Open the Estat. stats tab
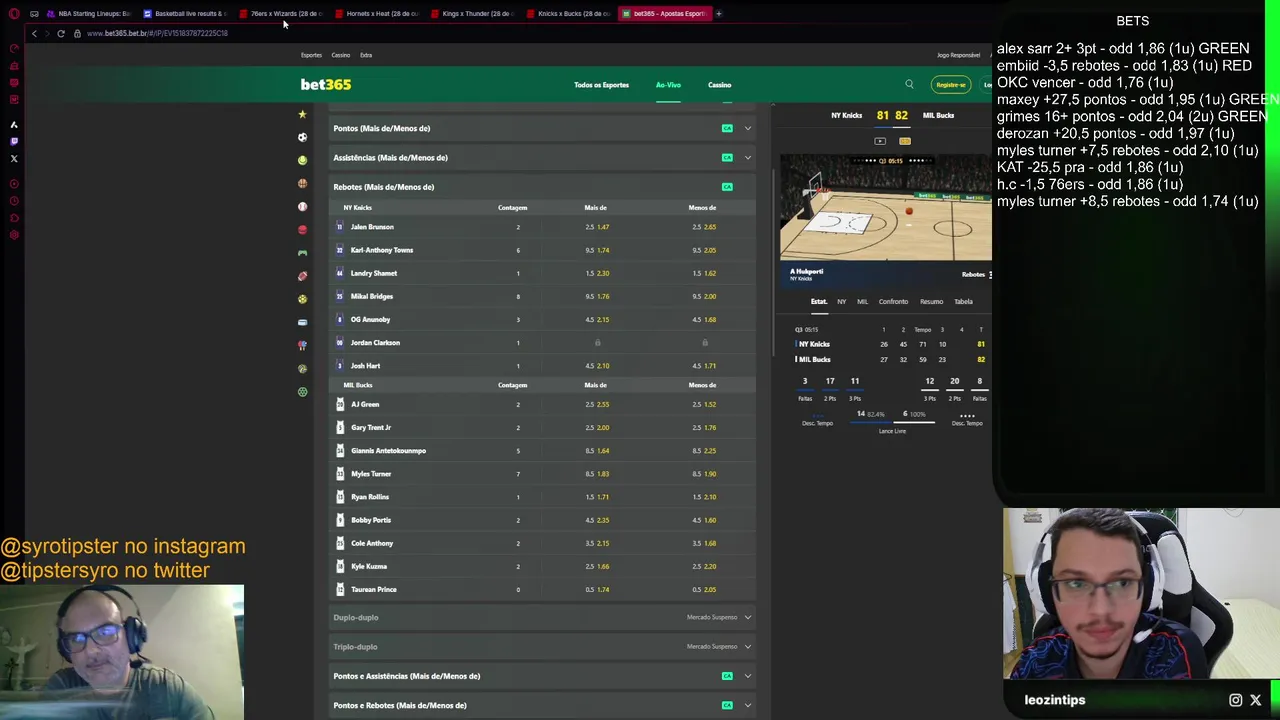Image resolution: width=1280 pixels, height=720 pixels. (x=819, y=301)
